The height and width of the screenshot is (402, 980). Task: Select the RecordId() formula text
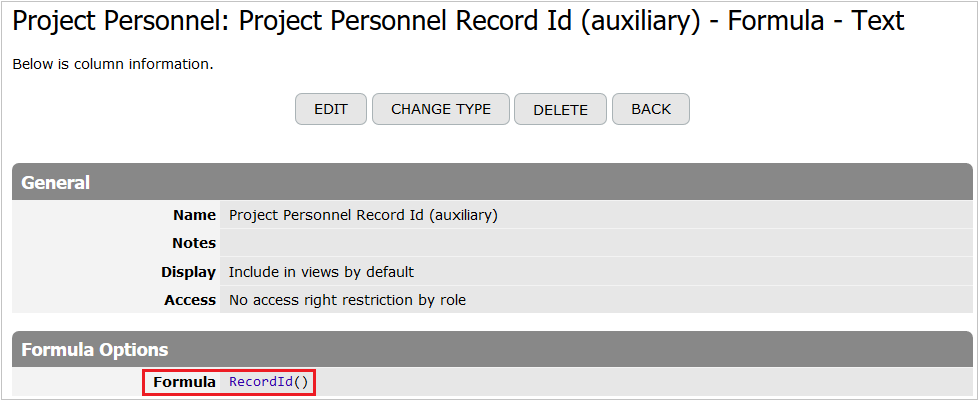pyautogui.click(x=269, y=382)
